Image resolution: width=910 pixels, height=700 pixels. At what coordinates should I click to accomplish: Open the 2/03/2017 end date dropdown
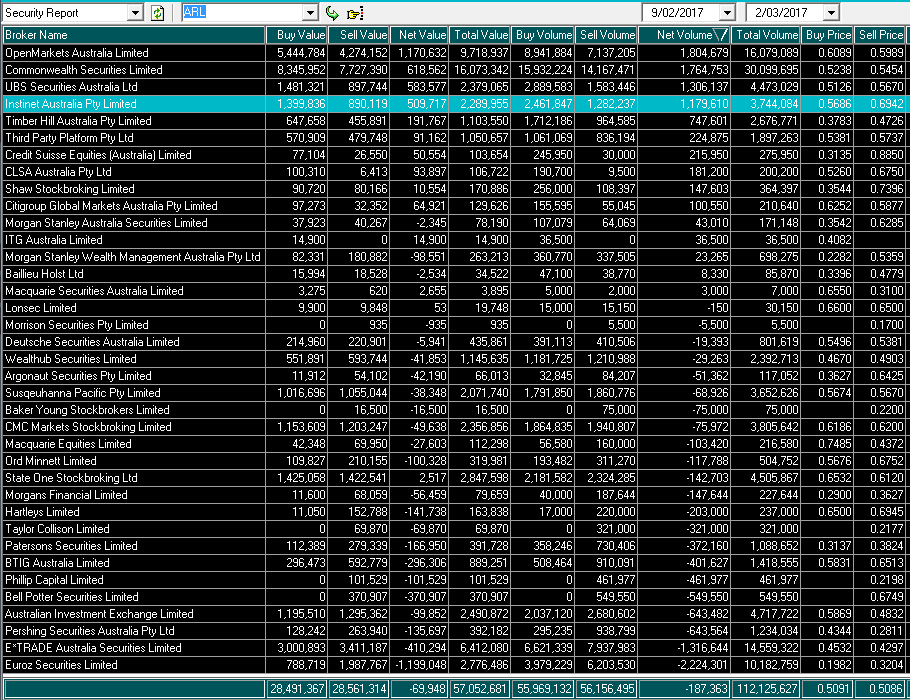[x=832, y=13]
